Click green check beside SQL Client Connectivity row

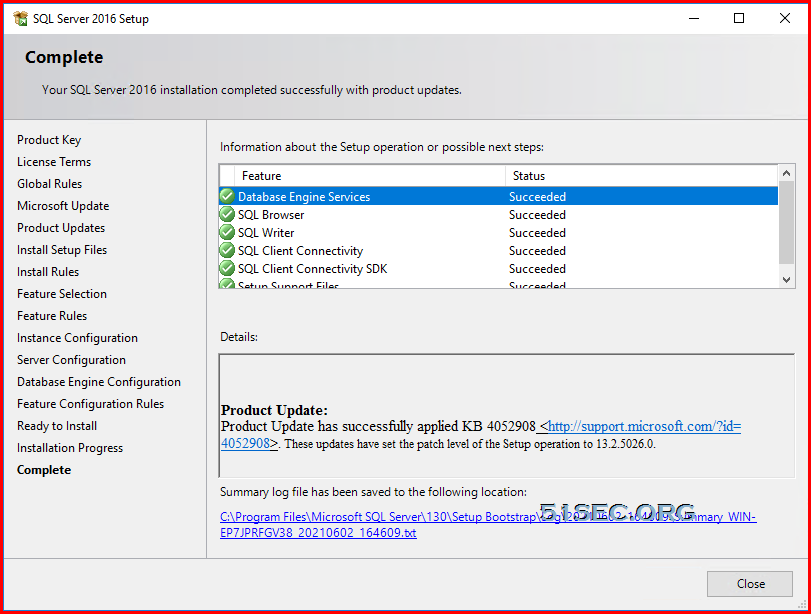[x=227, y=250]
